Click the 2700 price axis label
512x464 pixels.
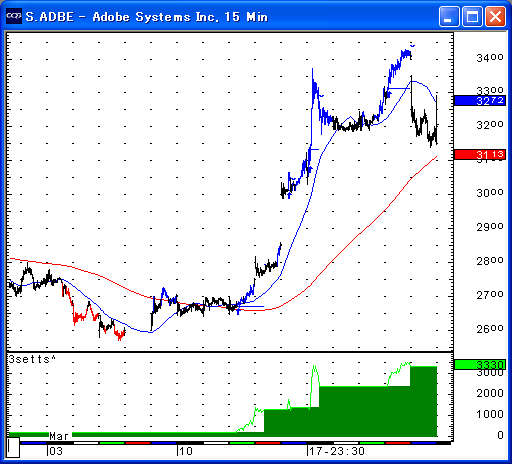tap(490, 295)
